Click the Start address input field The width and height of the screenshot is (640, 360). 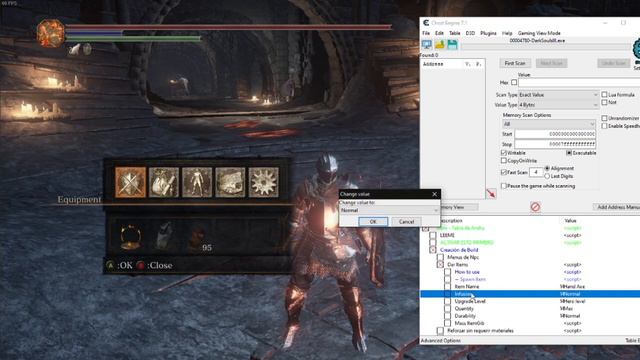tap(555, 134)
